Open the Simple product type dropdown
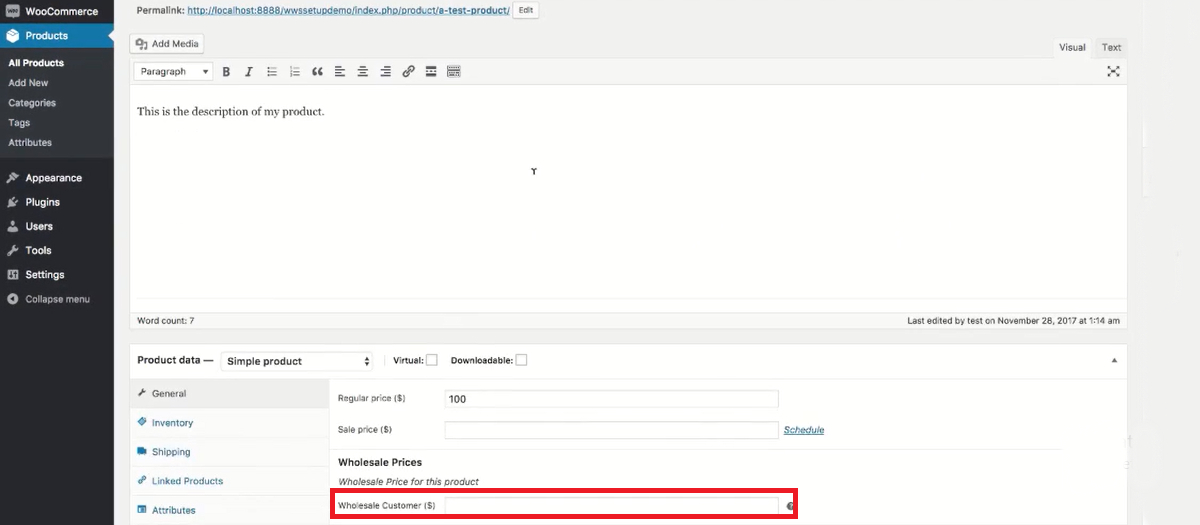 [x=298, y=361]
